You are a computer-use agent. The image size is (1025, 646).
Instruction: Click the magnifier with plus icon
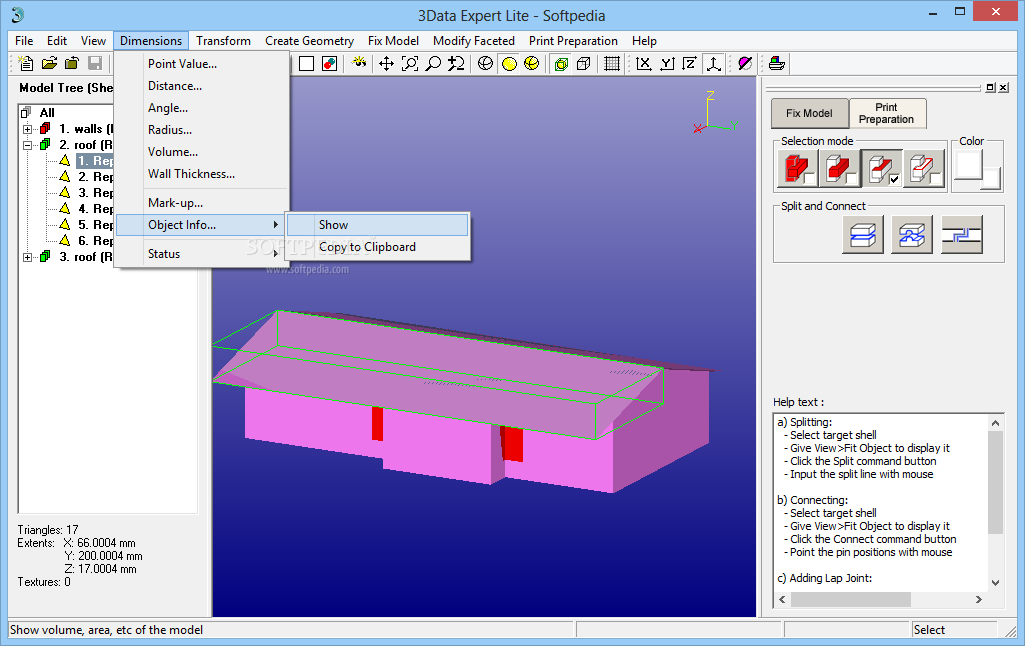tap(456, 63)
